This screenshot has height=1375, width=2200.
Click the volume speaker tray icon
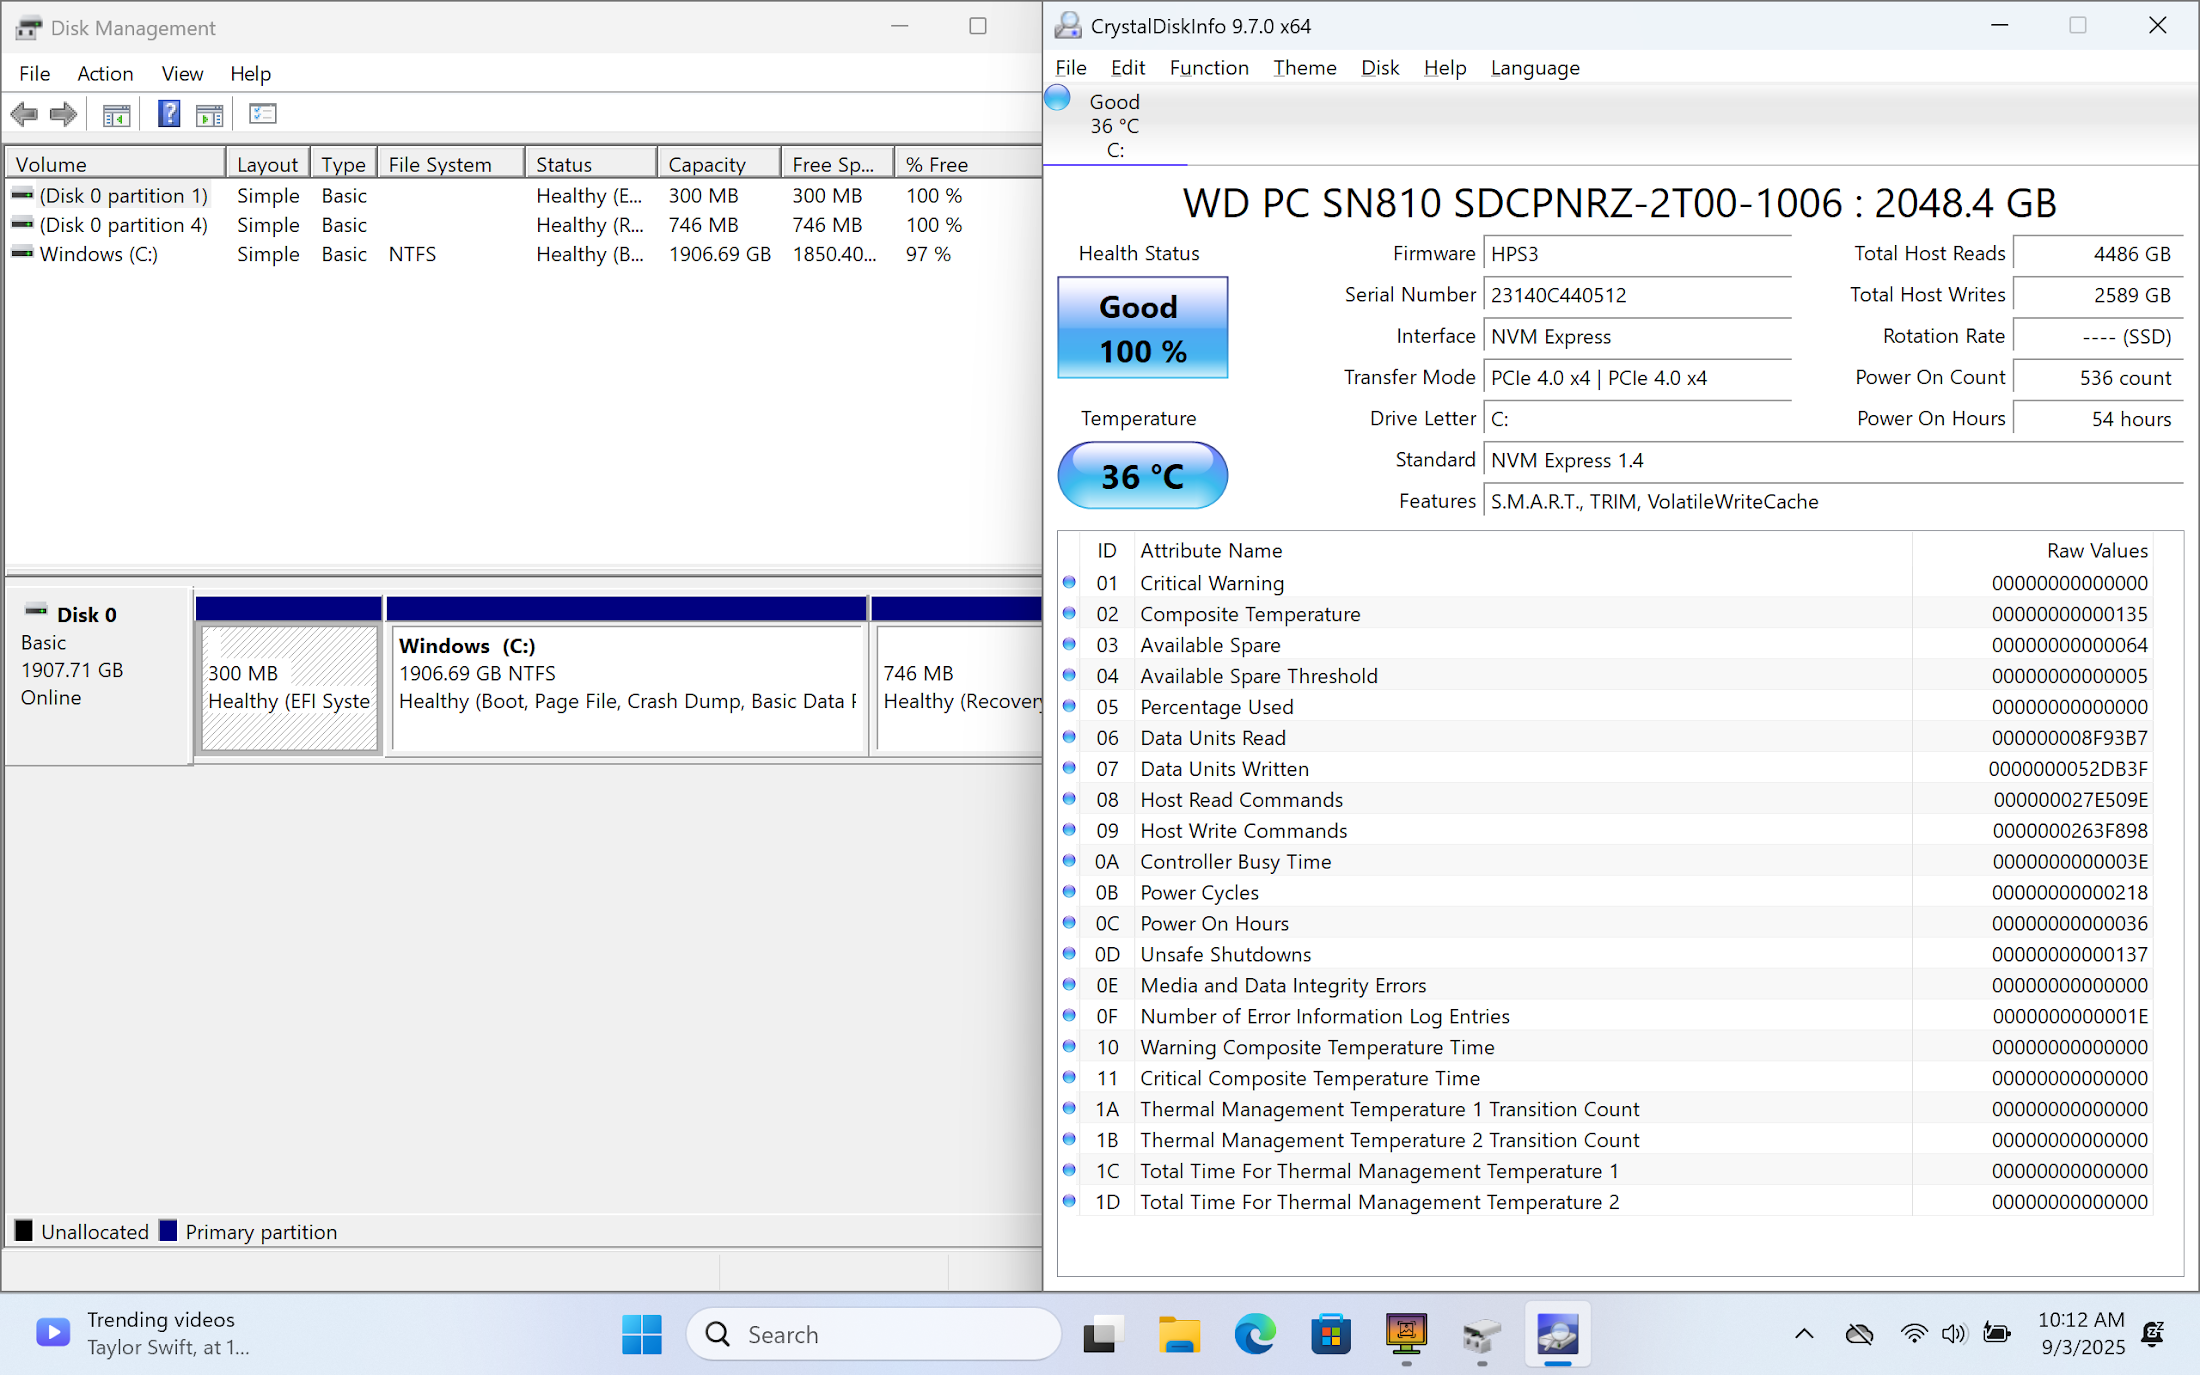(x=1954, y=1333)
